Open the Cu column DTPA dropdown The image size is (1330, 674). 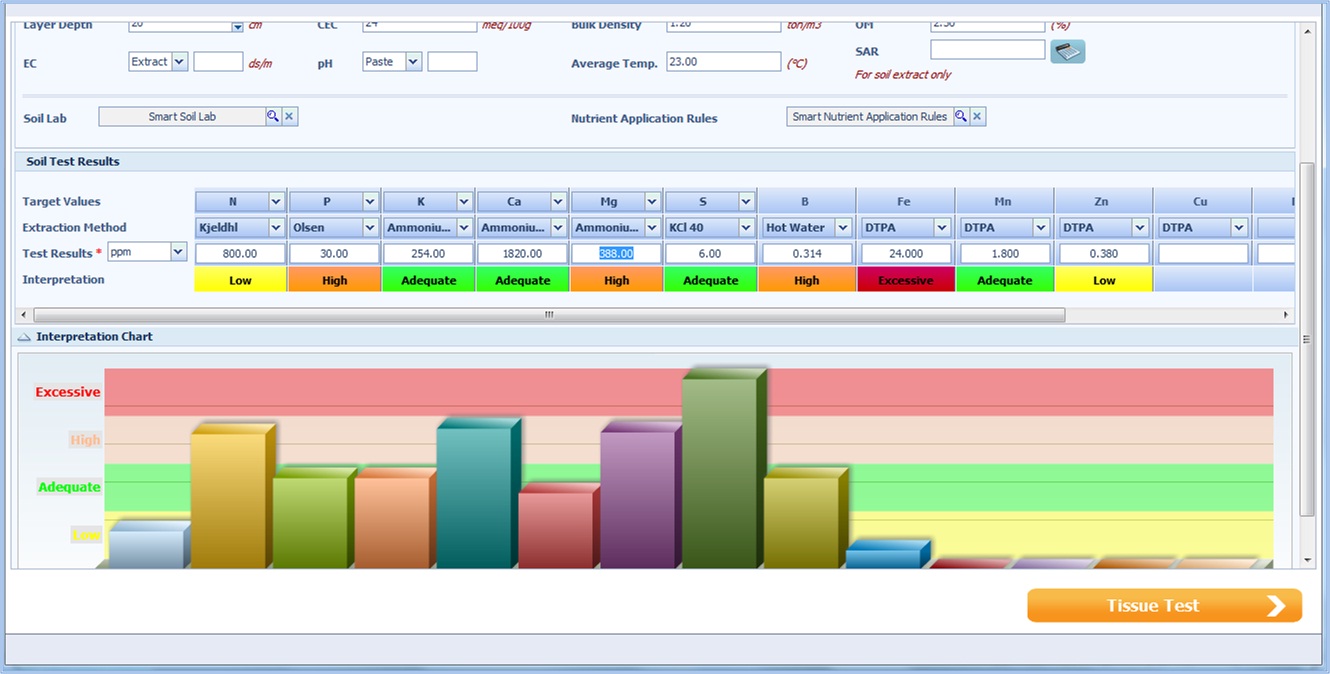1239,228
